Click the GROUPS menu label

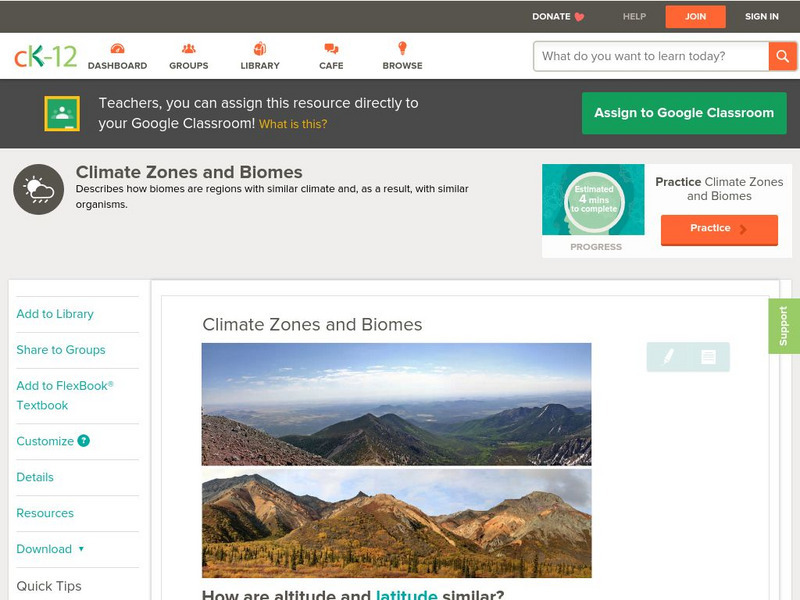click(189, 66)
